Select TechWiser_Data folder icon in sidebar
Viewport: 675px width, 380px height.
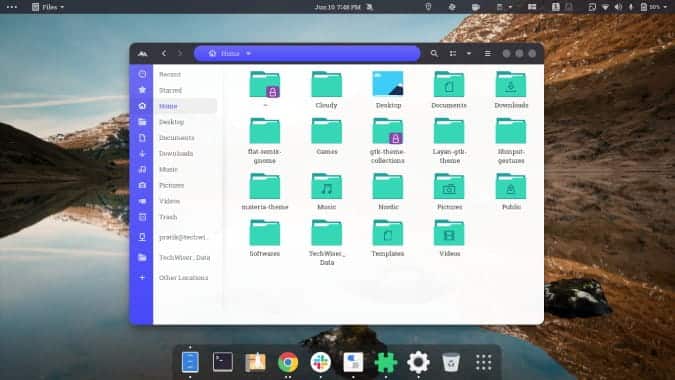click(x=142, y=257)
